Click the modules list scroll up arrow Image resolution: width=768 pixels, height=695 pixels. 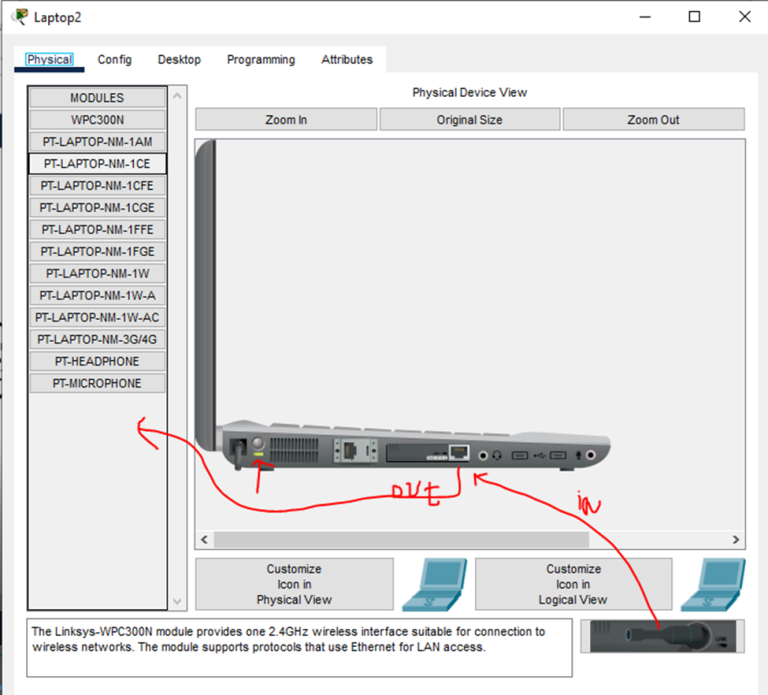(177, 96)
